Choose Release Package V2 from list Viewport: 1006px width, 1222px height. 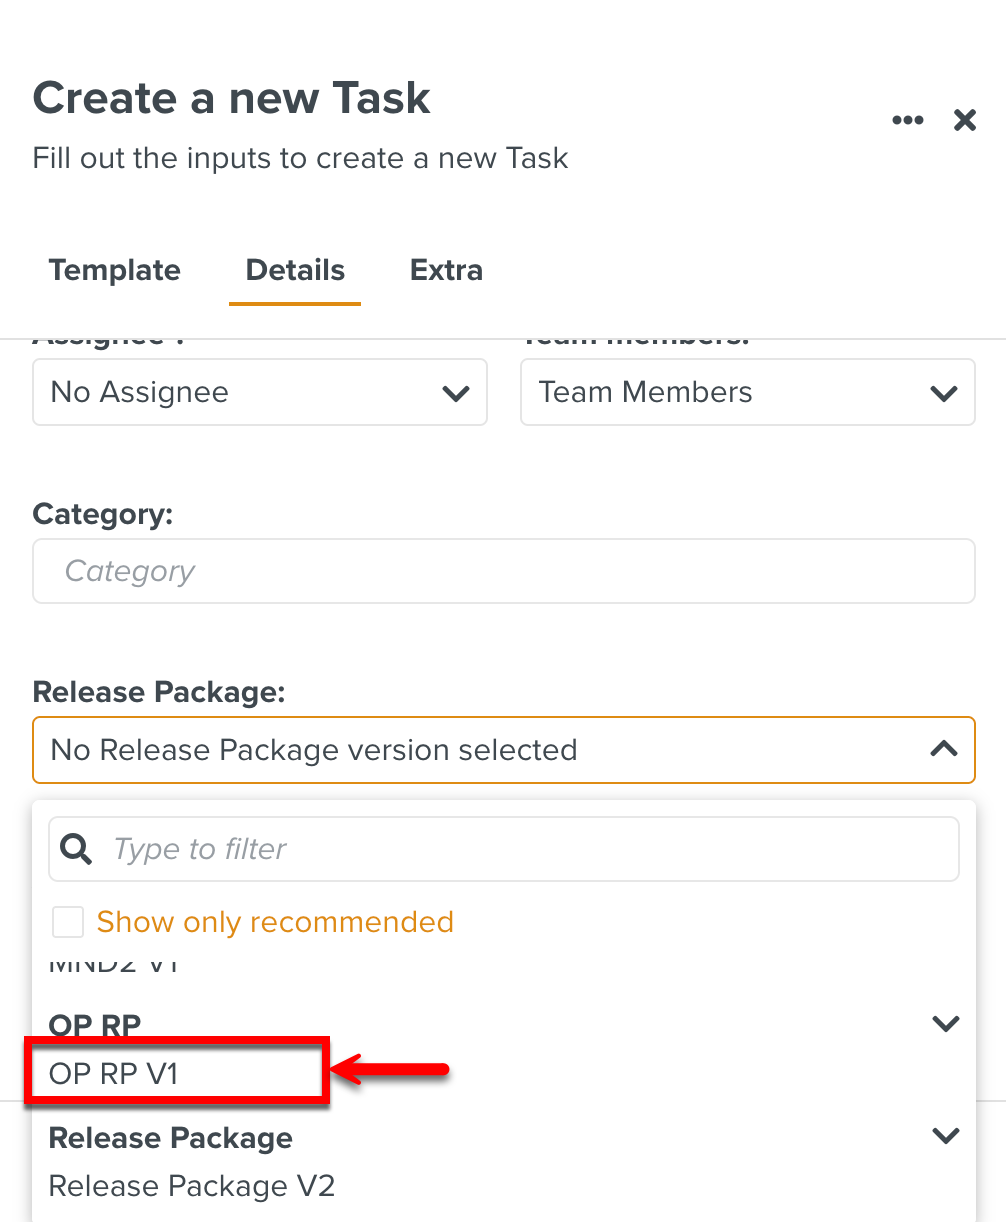[192, 1186]
